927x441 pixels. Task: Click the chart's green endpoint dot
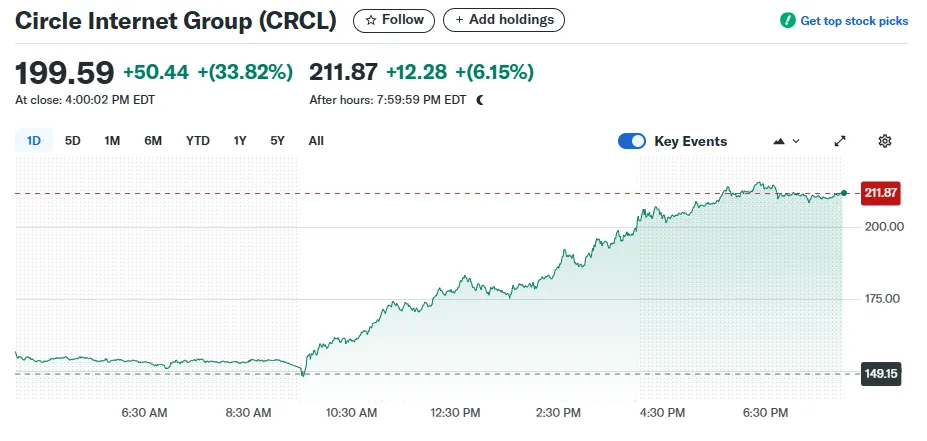(844, 193)
